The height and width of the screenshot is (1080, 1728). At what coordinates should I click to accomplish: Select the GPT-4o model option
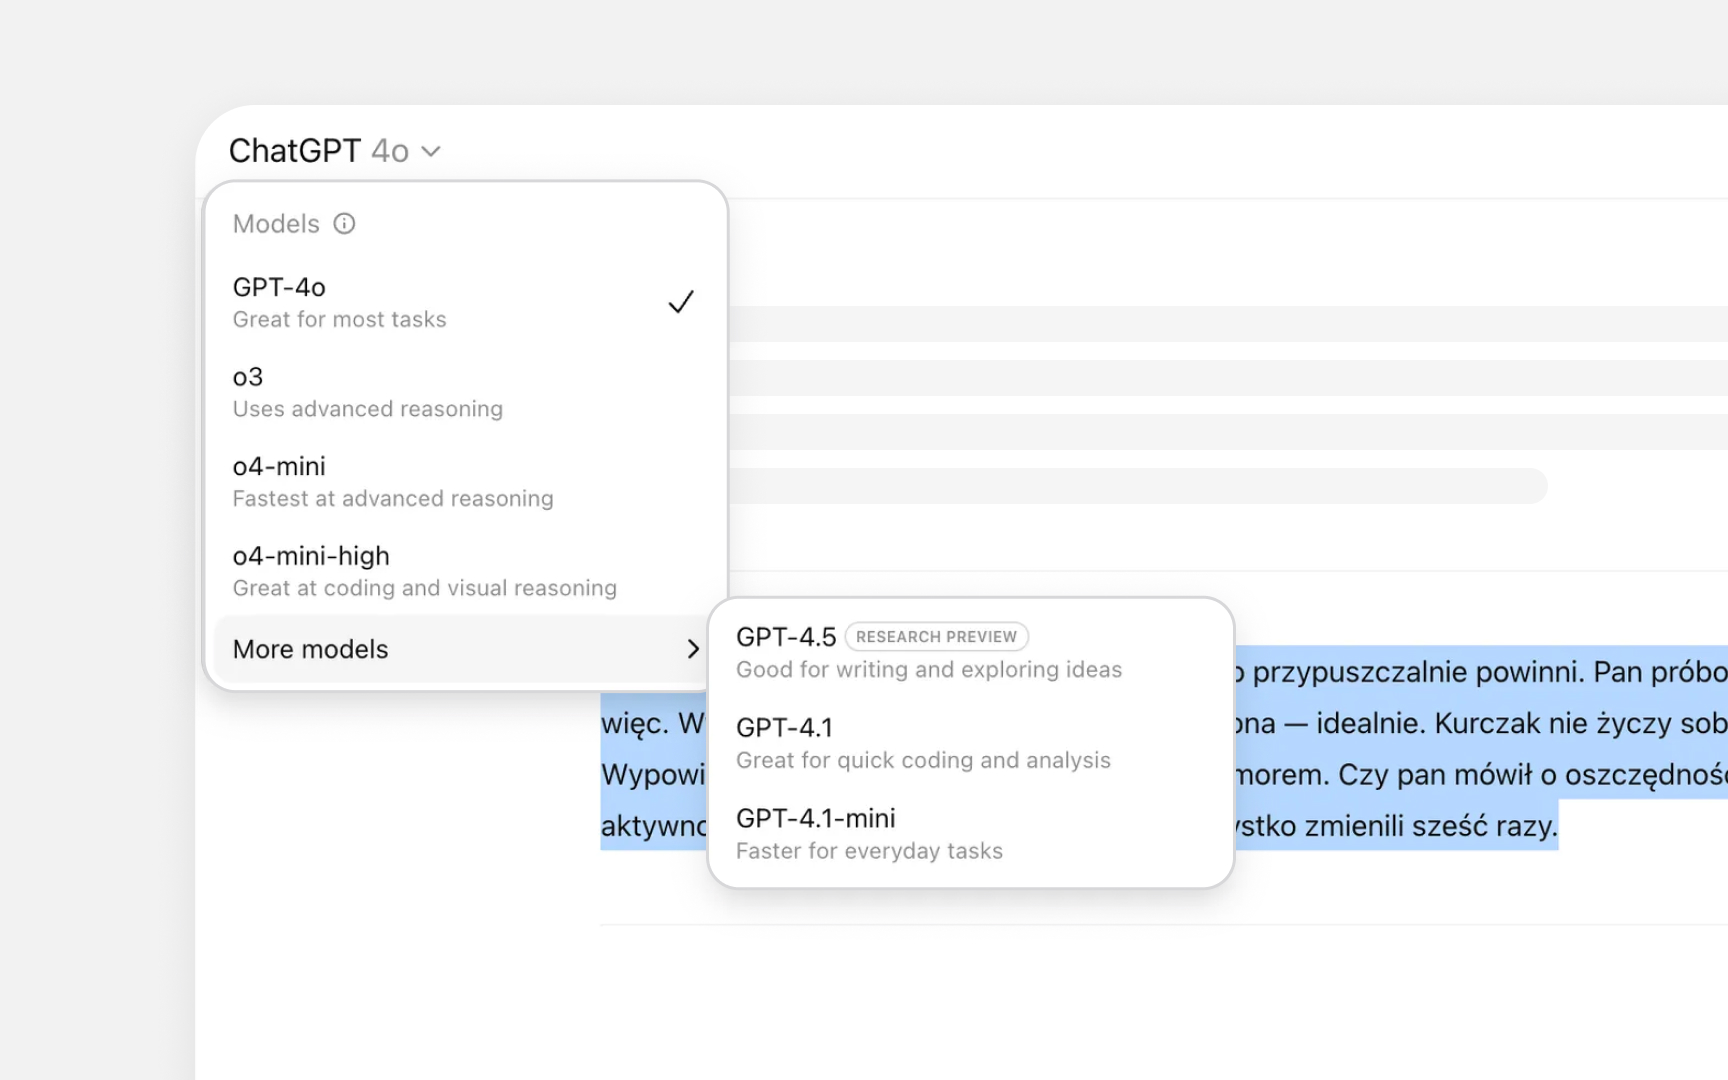click(465, 302)
